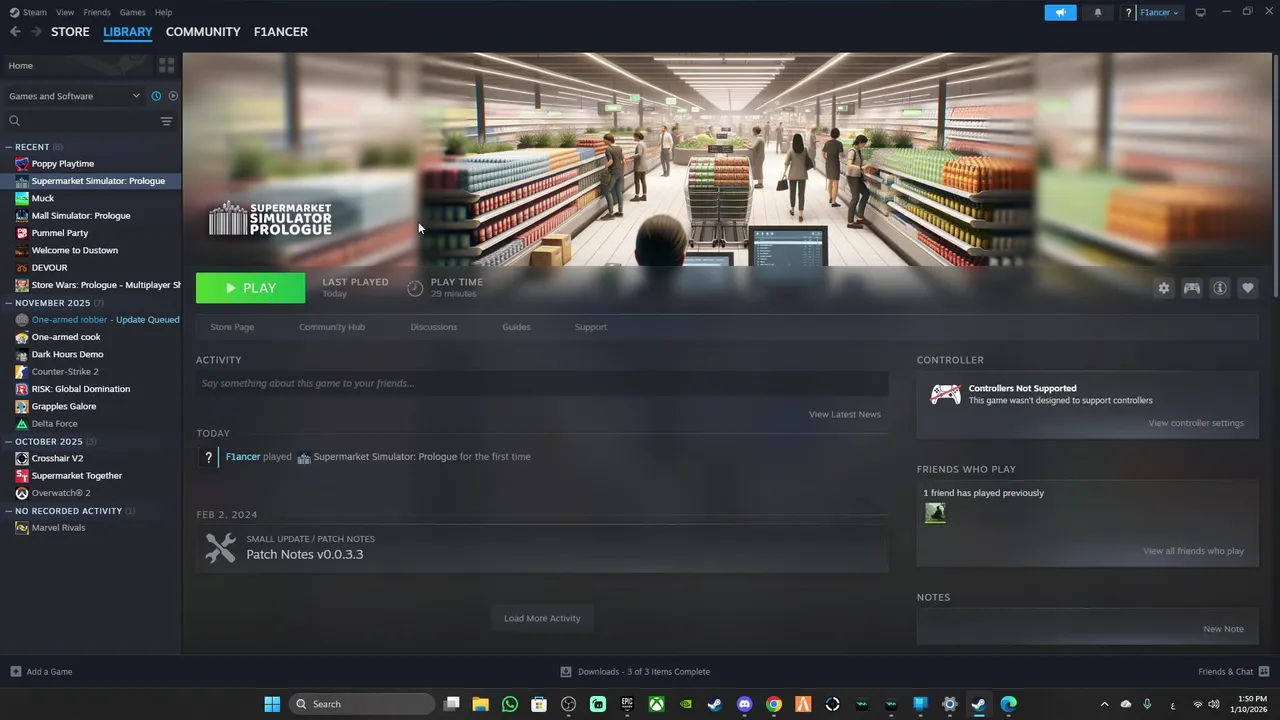Screen dimensions: 1280x720
Task: Toggle ready-to-play filter icon
Action: (x=173, y=96)
